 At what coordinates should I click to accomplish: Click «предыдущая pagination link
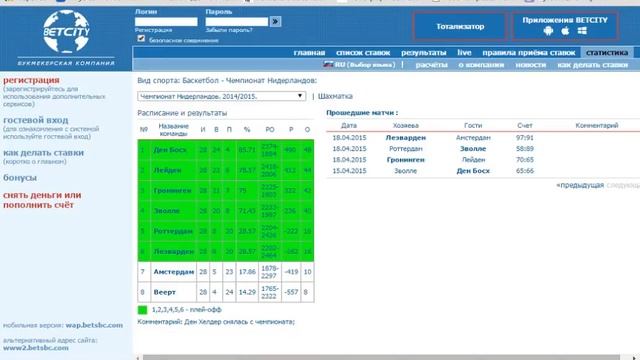580,185
